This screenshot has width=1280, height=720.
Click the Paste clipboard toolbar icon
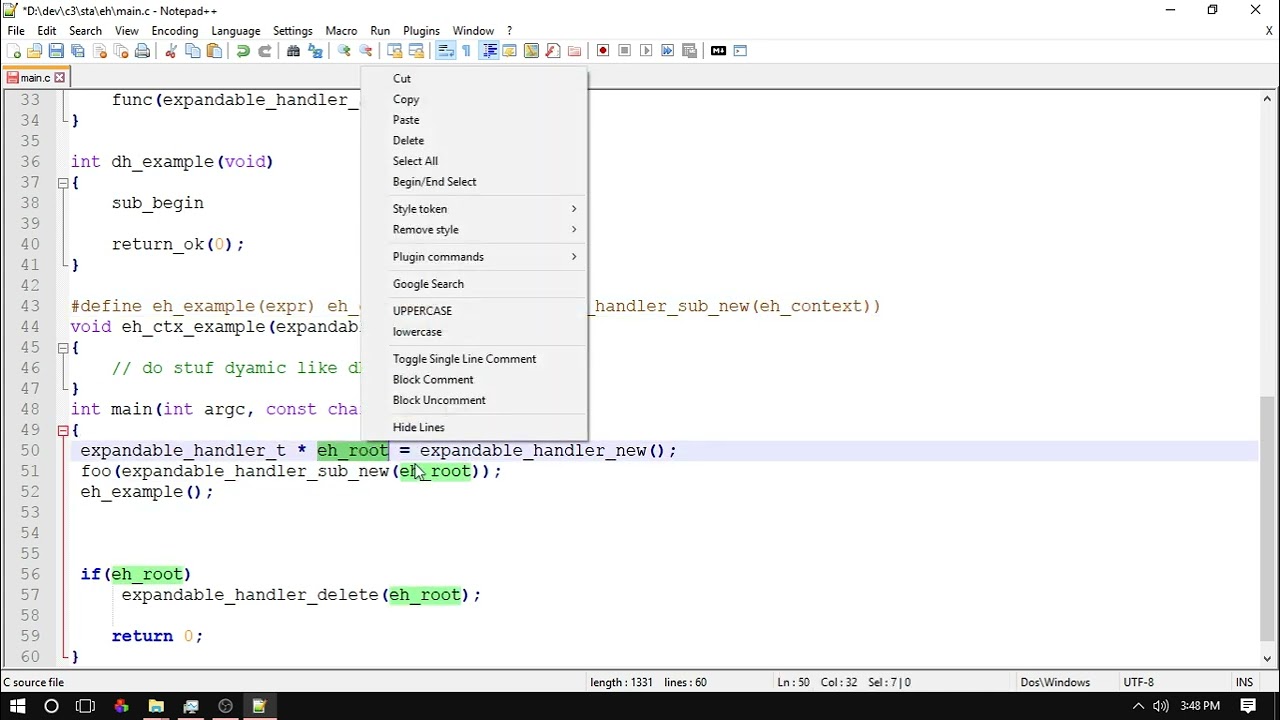[214, 51]
